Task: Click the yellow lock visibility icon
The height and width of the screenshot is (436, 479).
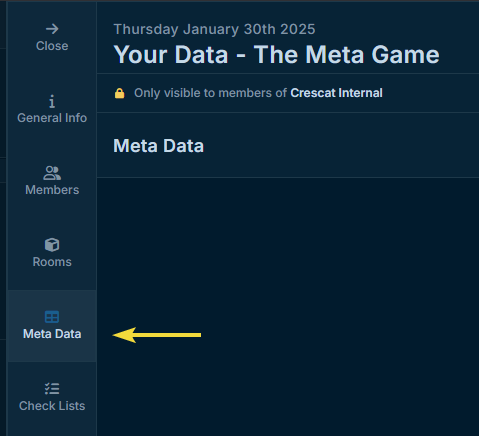Action: [120, 93]
